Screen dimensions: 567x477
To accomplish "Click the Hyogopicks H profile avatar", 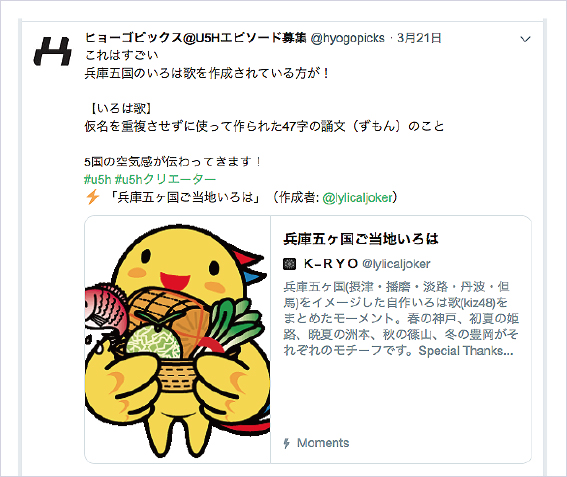I will [53, 51].
